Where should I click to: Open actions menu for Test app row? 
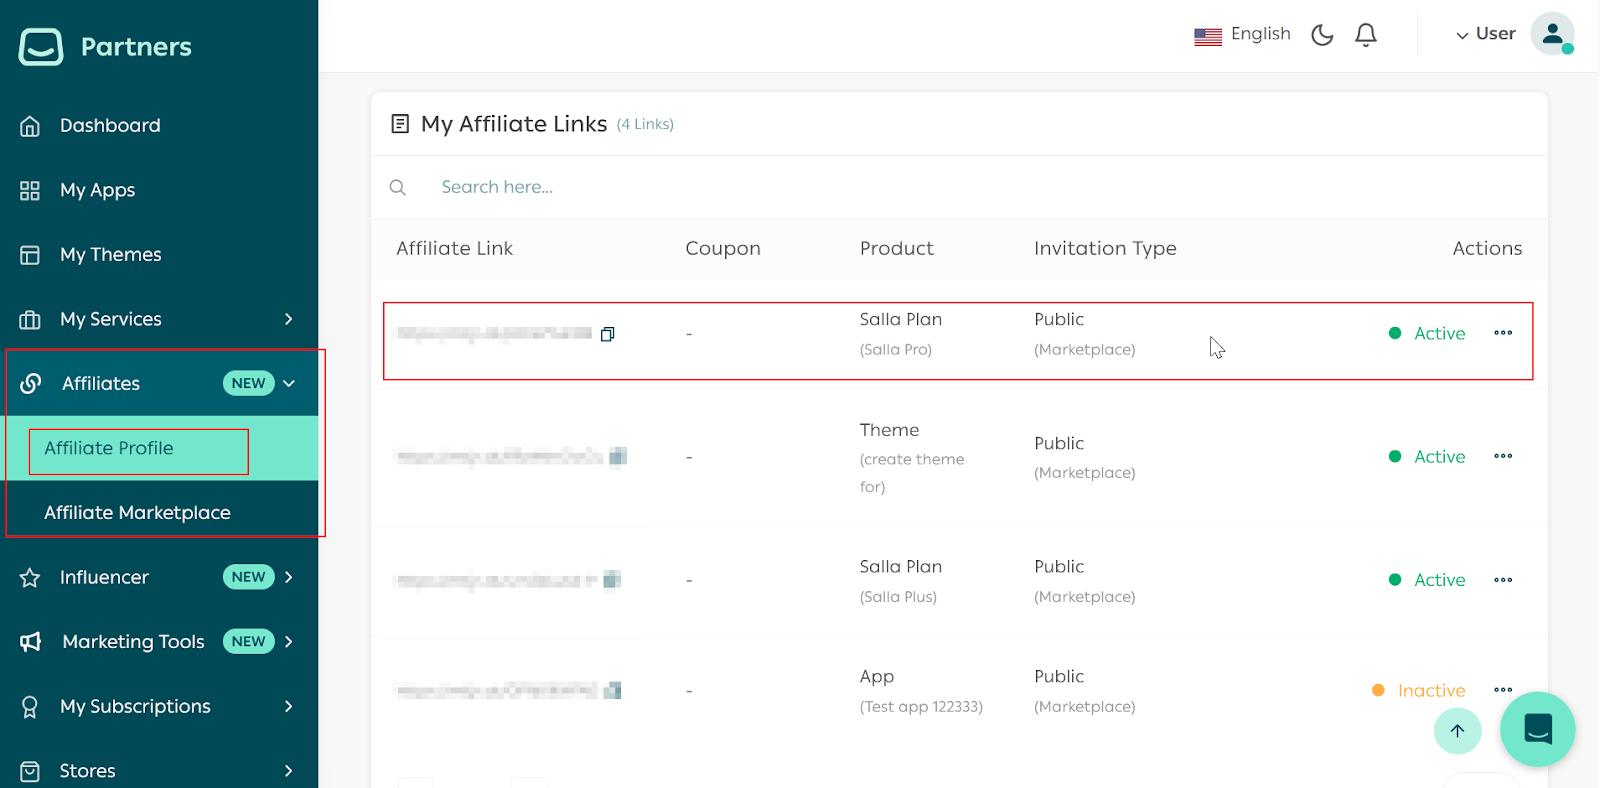(x=1502, y=690)
